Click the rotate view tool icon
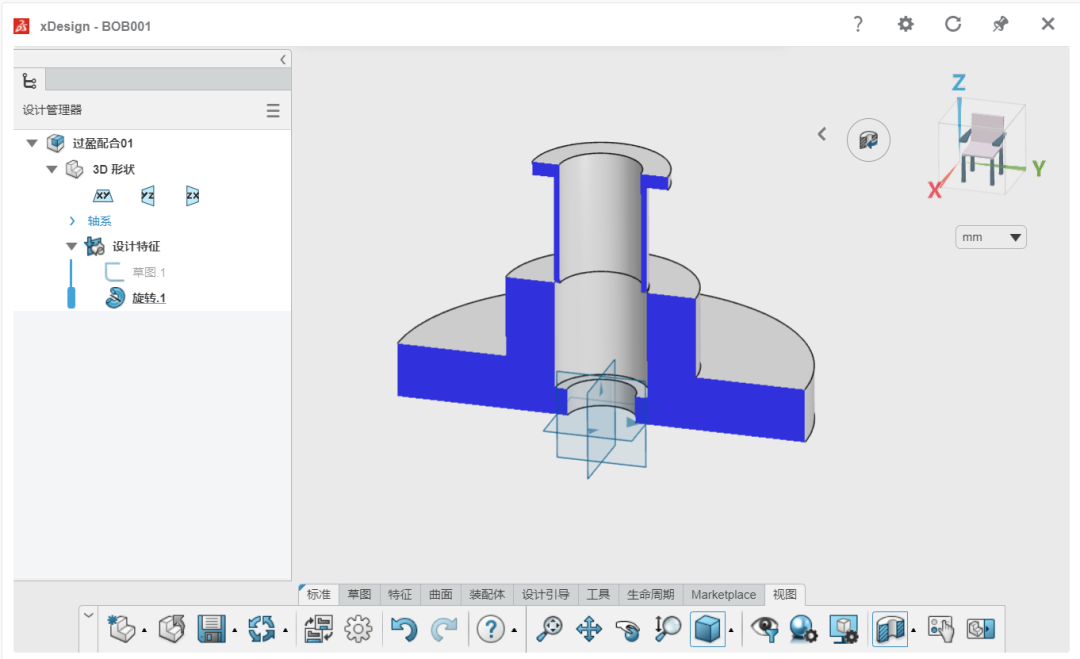 click(x=627, y=629)
